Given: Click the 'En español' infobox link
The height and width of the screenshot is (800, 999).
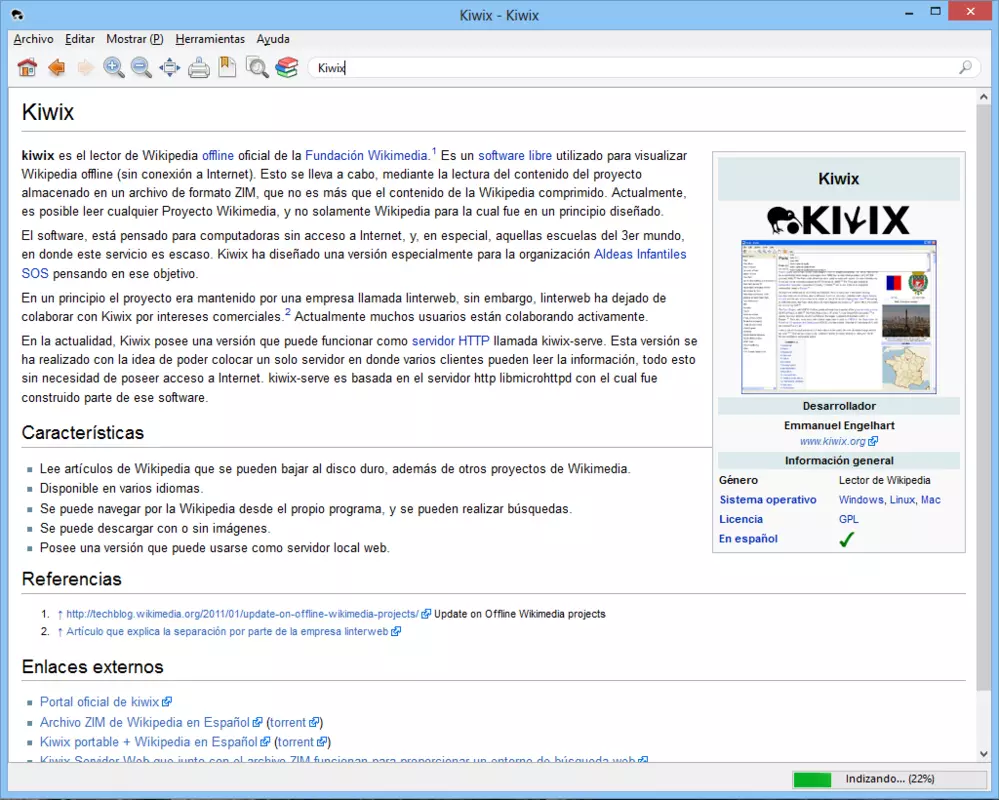Looking at the screenshot, I should (748, 538).
